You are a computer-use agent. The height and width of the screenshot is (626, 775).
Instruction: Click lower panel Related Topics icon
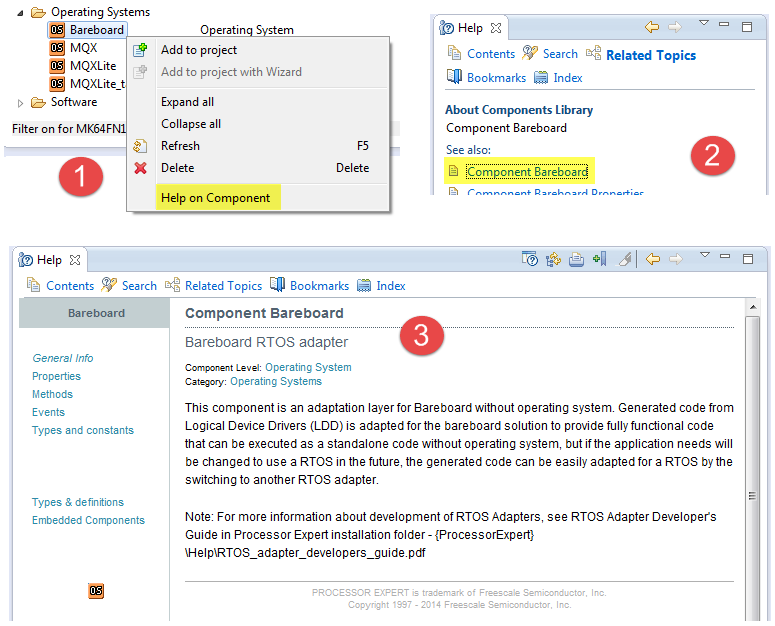tap(172, 285)
